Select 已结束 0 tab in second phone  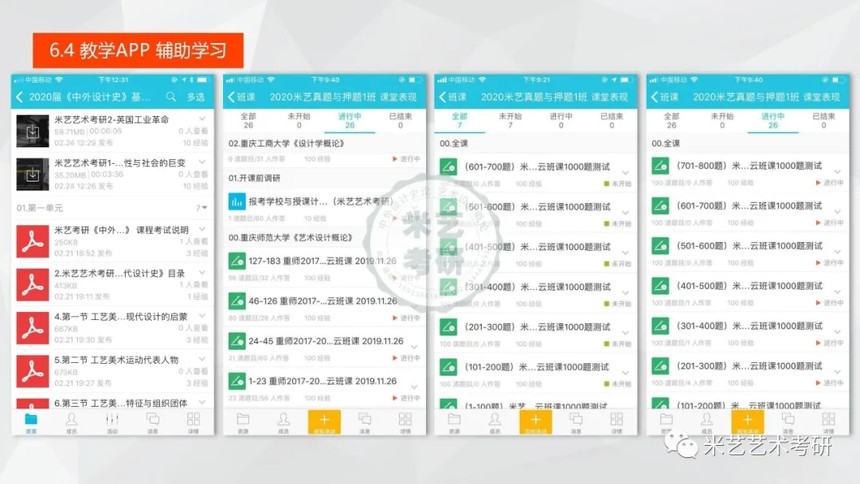[400, 121]
